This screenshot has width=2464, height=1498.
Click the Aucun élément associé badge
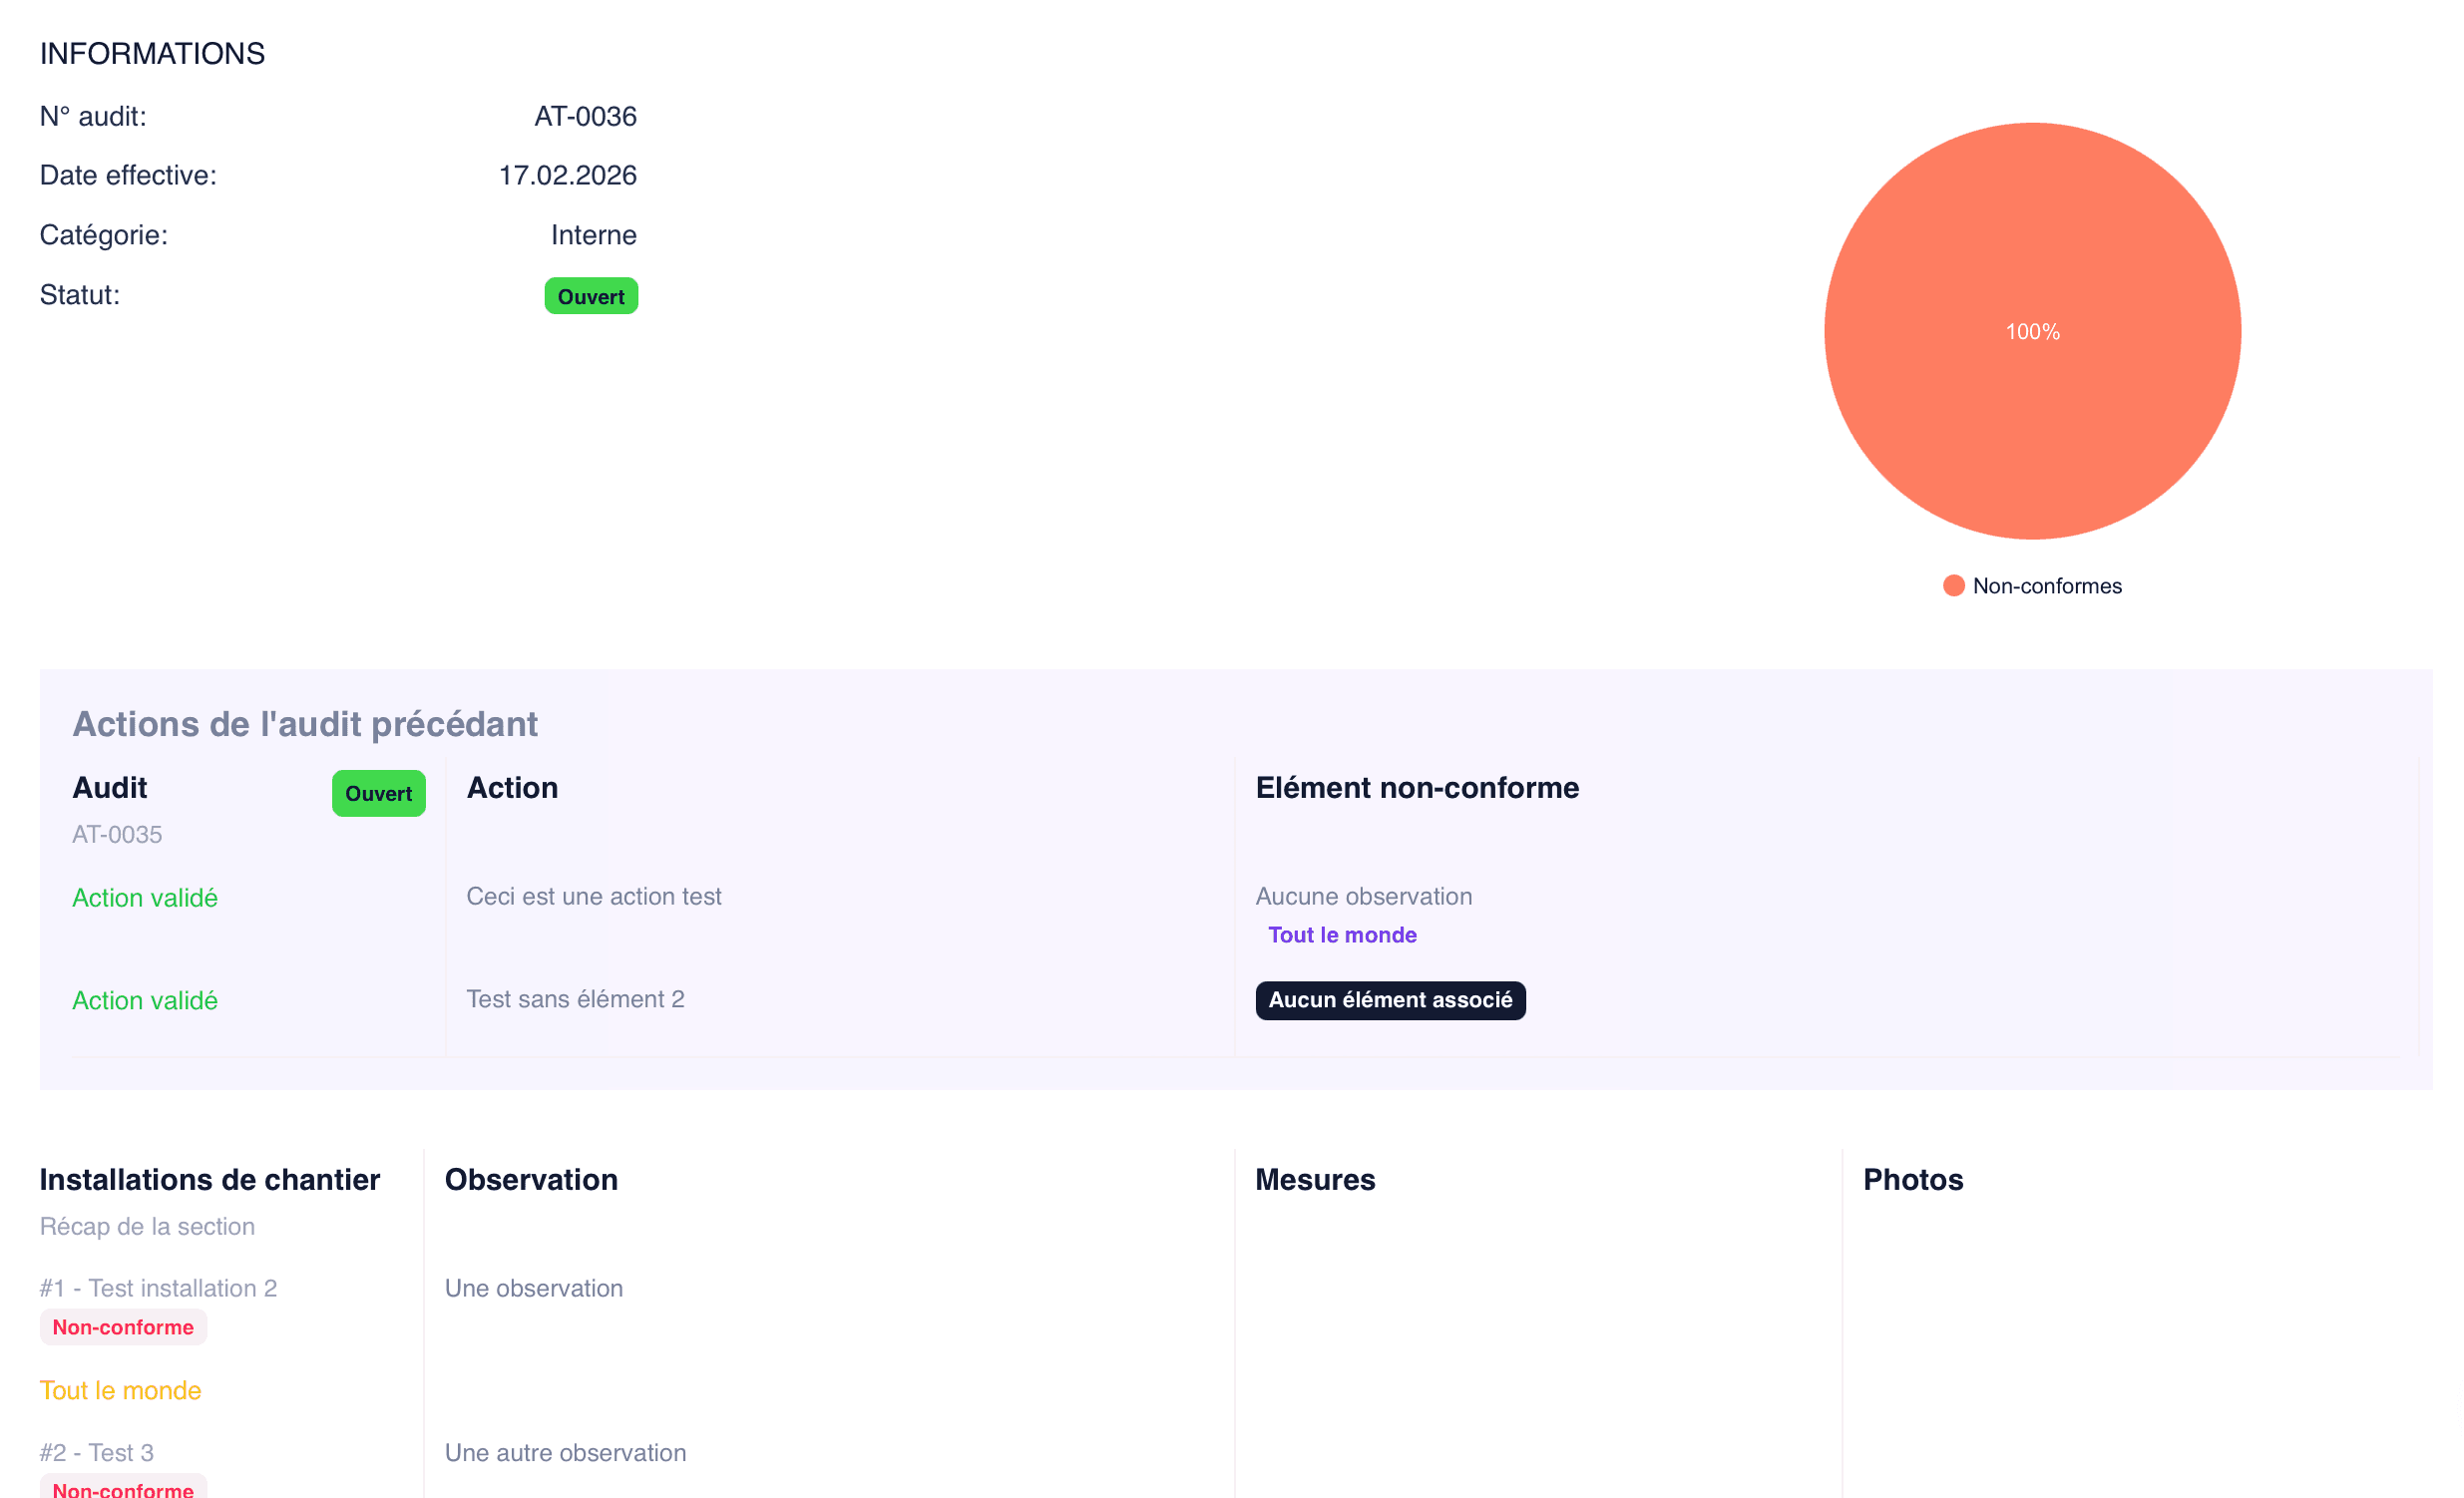click(1390, 1000)
